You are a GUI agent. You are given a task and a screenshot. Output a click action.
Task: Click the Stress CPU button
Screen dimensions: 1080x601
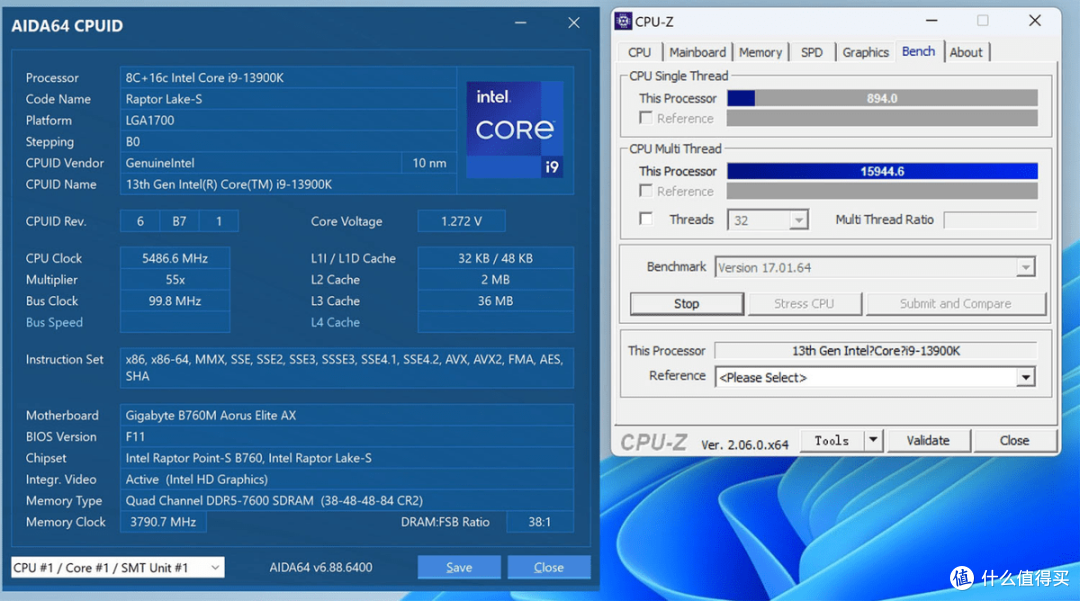pos(804,304)
